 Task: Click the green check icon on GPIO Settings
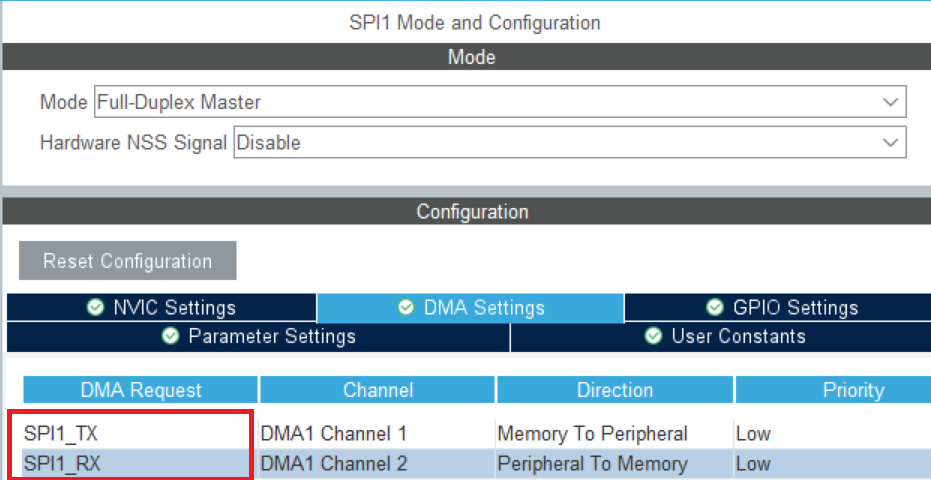[715, 308]
